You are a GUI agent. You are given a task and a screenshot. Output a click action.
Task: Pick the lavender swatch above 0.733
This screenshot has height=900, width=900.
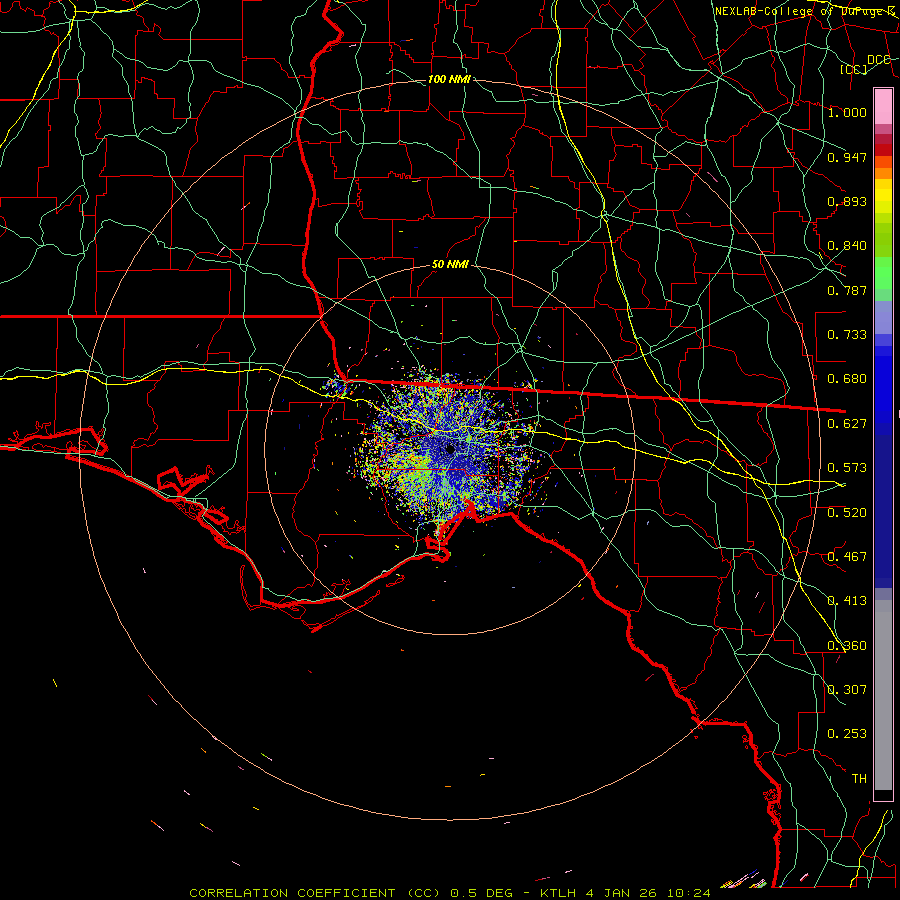click(x=883, y=317)
